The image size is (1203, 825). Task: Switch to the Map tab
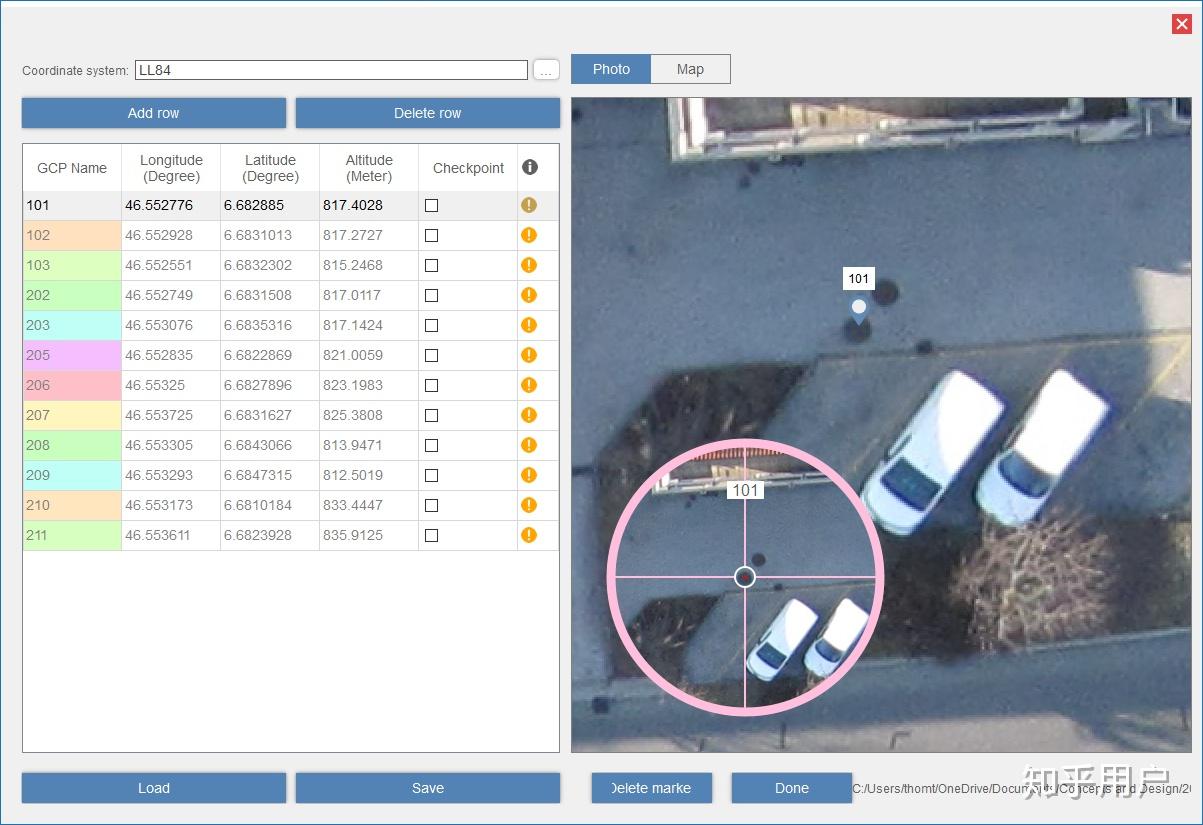coord(690,69)
